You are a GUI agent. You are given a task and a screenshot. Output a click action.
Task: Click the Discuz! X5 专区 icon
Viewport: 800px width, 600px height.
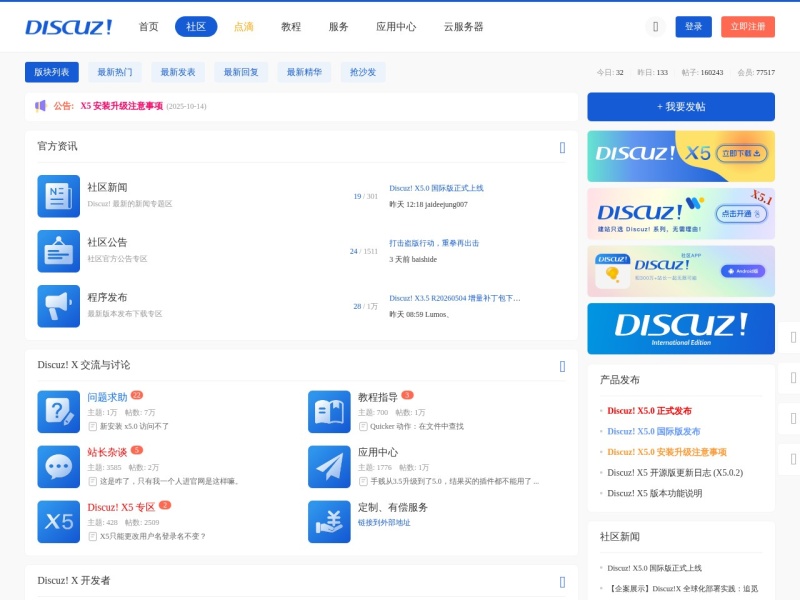[59, 522]
